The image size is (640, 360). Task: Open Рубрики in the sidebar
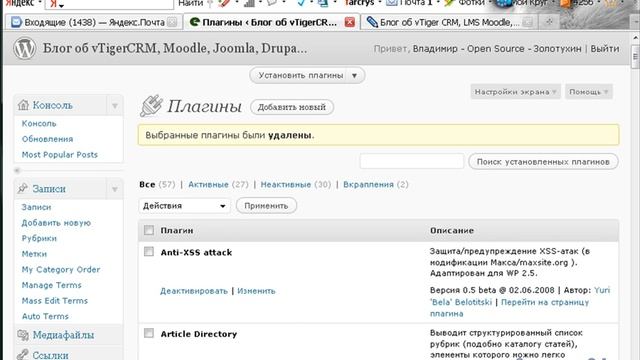tap(39, 238)
